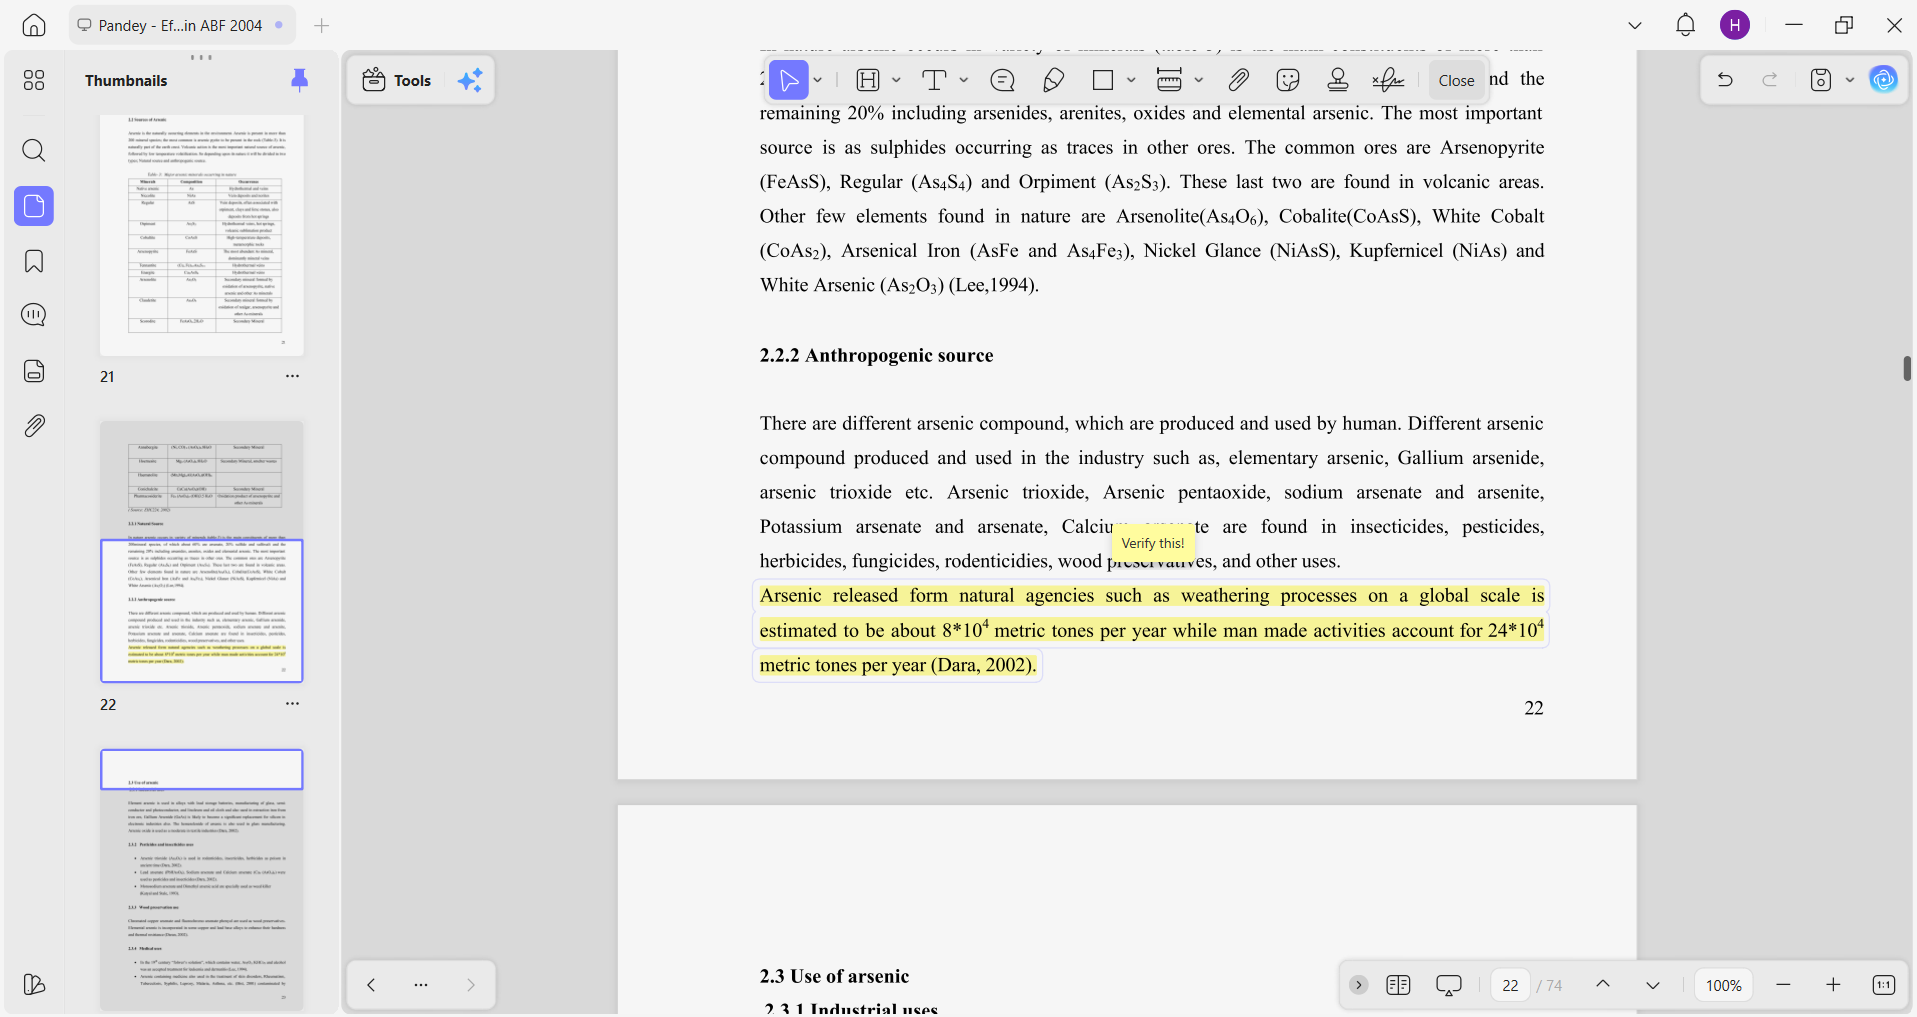Open the 100% zoom level dropdown
Image resolution: width=1917 pixels, height=1017 pixels.
tap(1724, 985)
